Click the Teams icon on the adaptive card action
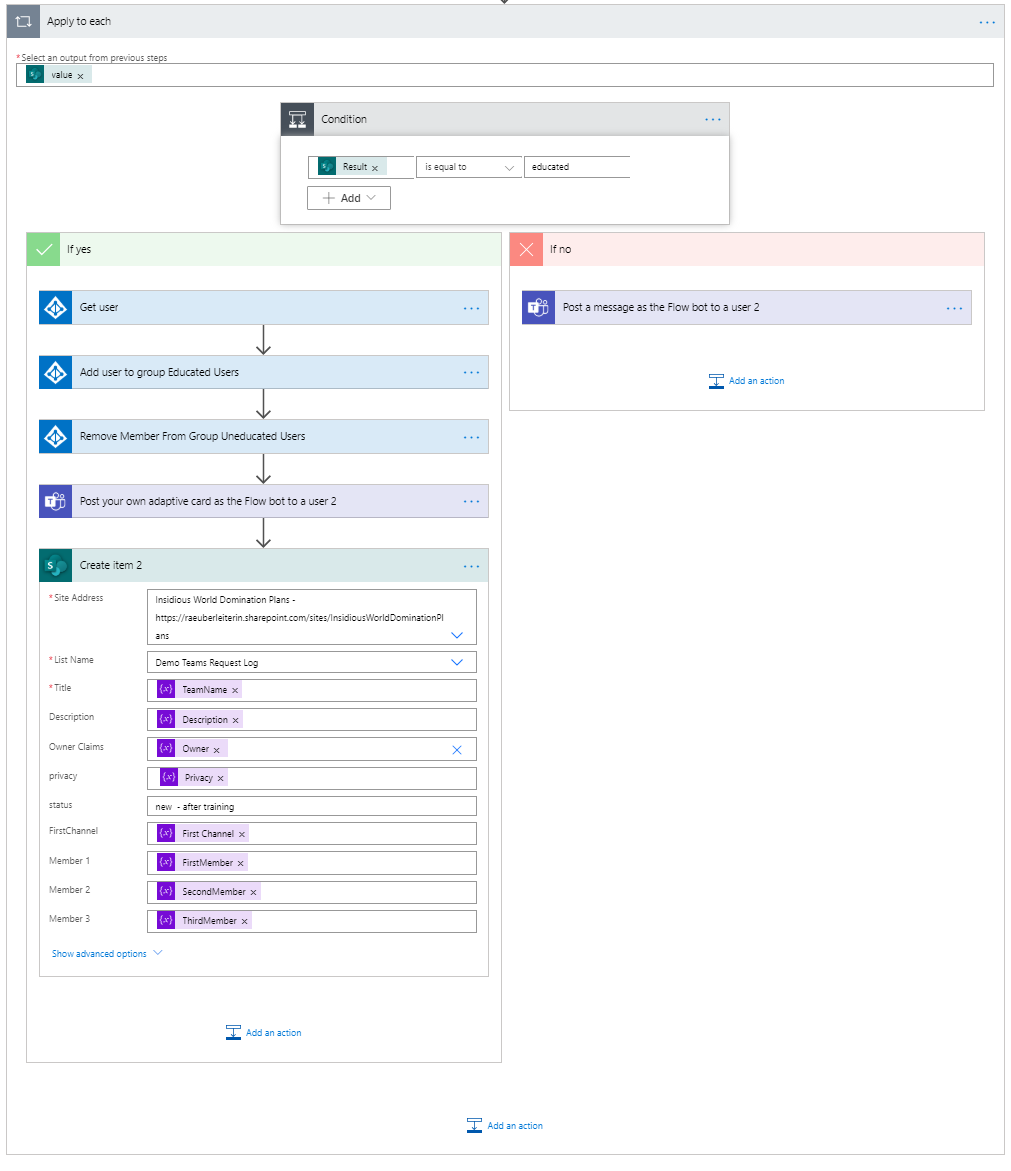This screenshot has height=1171, width=1011. [x=55, y=501]
